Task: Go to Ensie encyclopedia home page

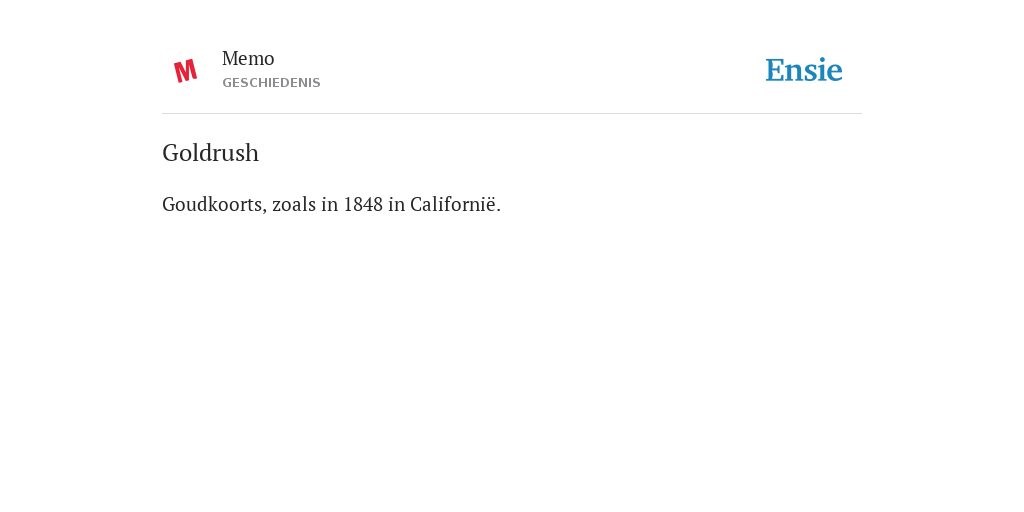Action: [x=803, y=70]
